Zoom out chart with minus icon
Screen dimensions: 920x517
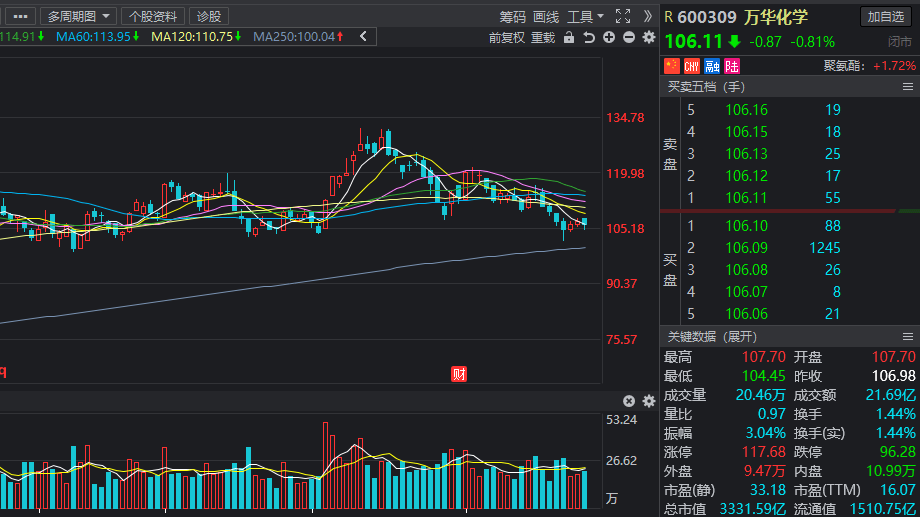(x=628, y=38)
